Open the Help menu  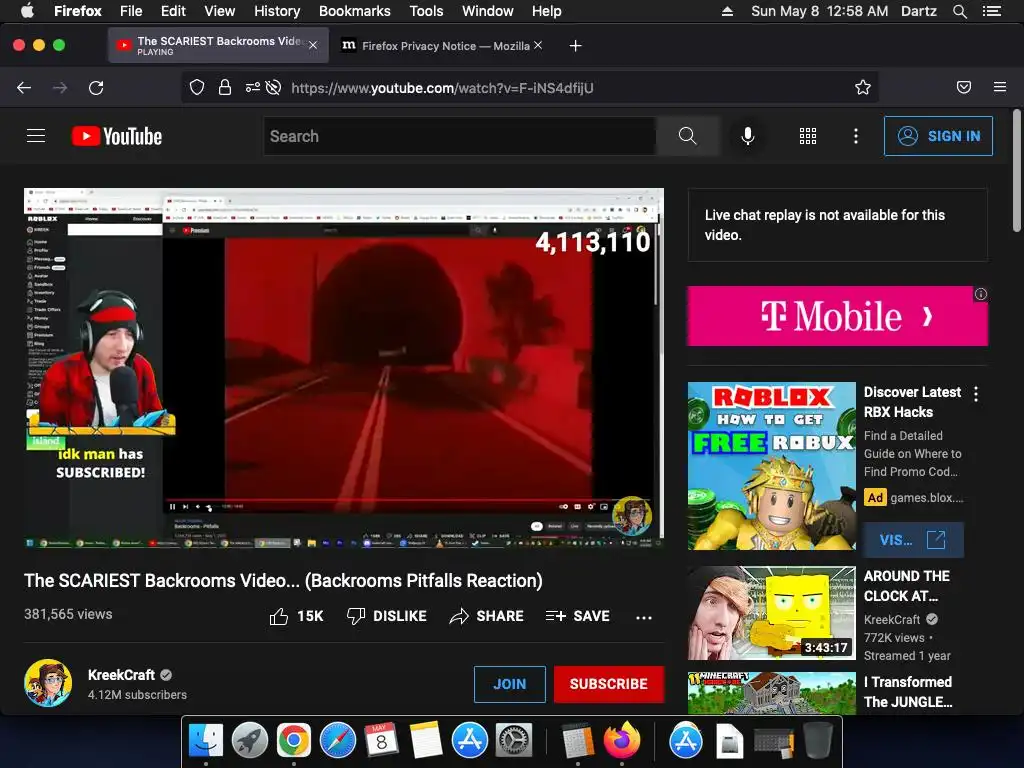(546, 11)
